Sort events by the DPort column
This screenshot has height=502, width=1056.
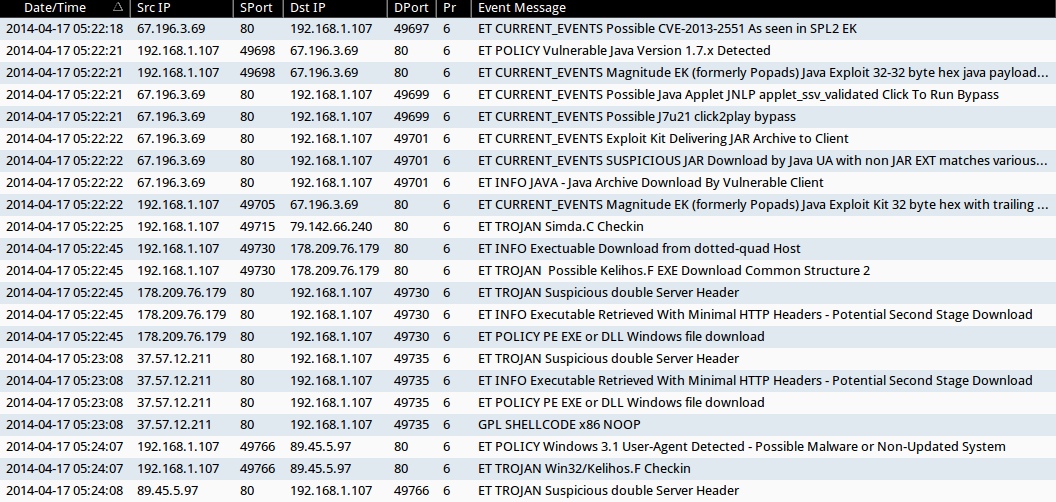412,7
